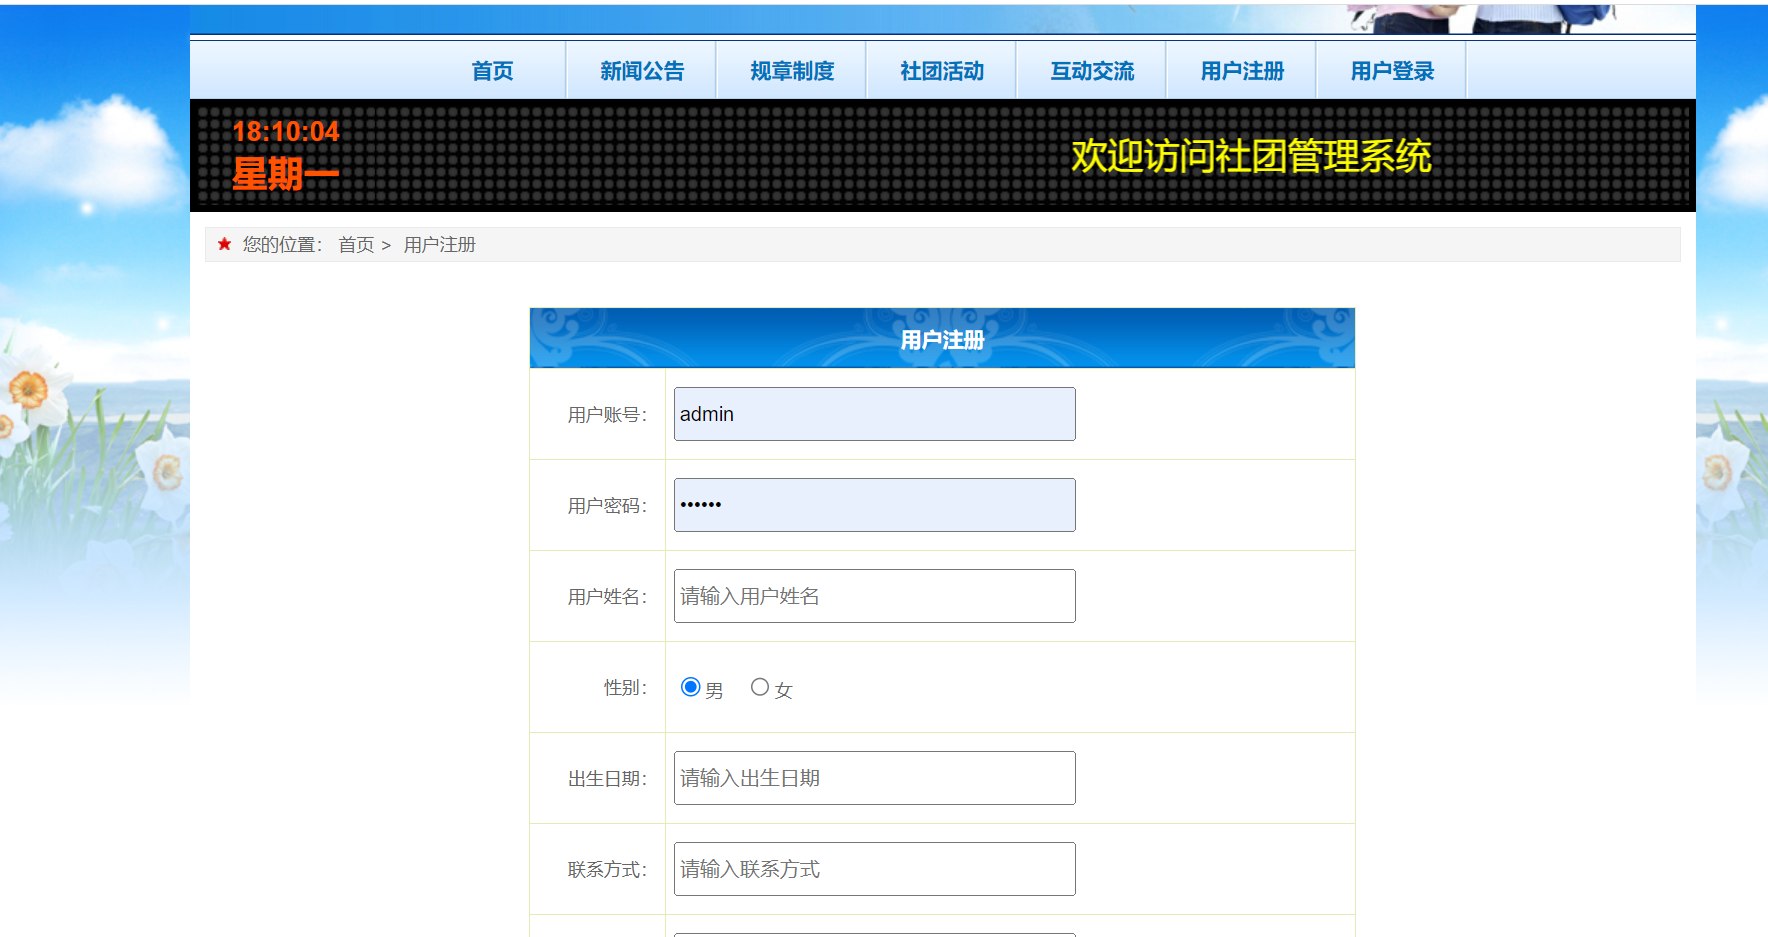Viewport: 1768px width, 937px height.
Task: Click the 您的位置: breadcrumb label
Action: [x=283, y=245]
